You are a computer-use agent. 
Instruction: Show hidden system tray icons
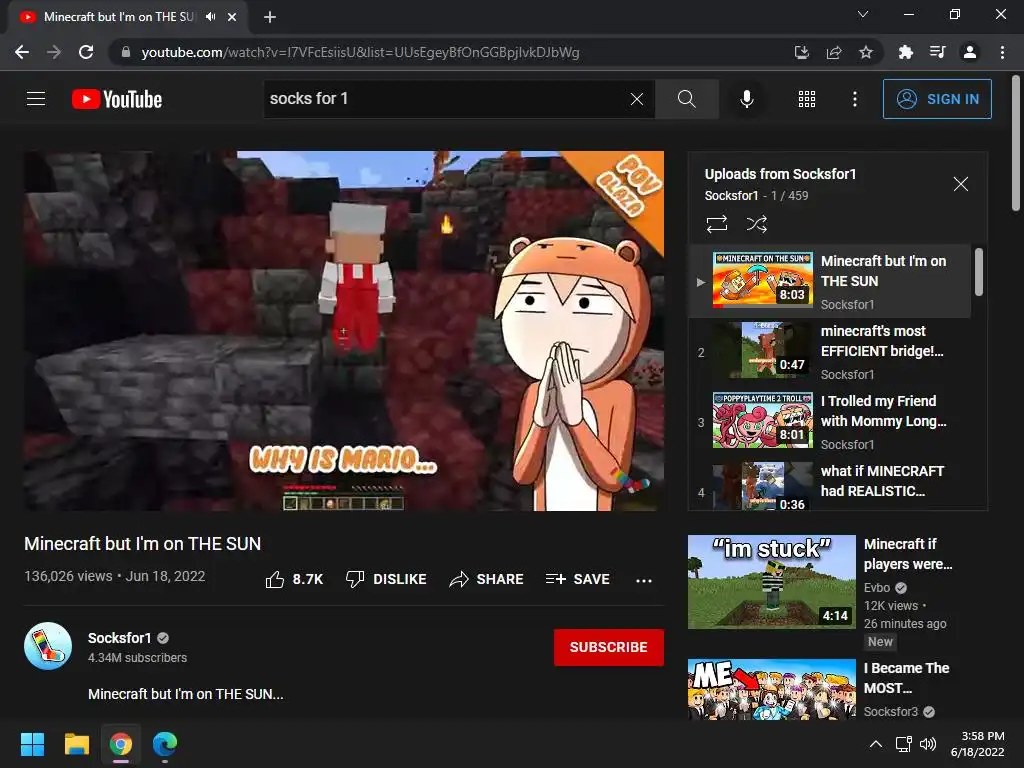[876, 744]
